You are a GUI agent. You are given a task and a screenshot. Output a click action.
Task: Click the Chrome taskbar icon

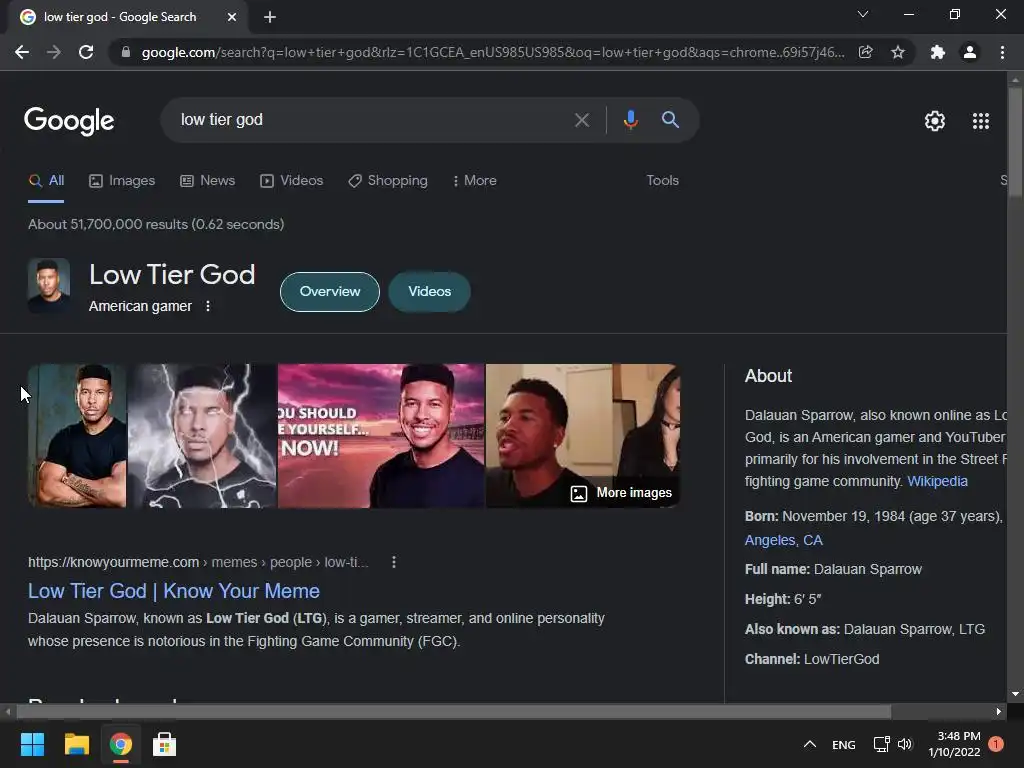121,744
